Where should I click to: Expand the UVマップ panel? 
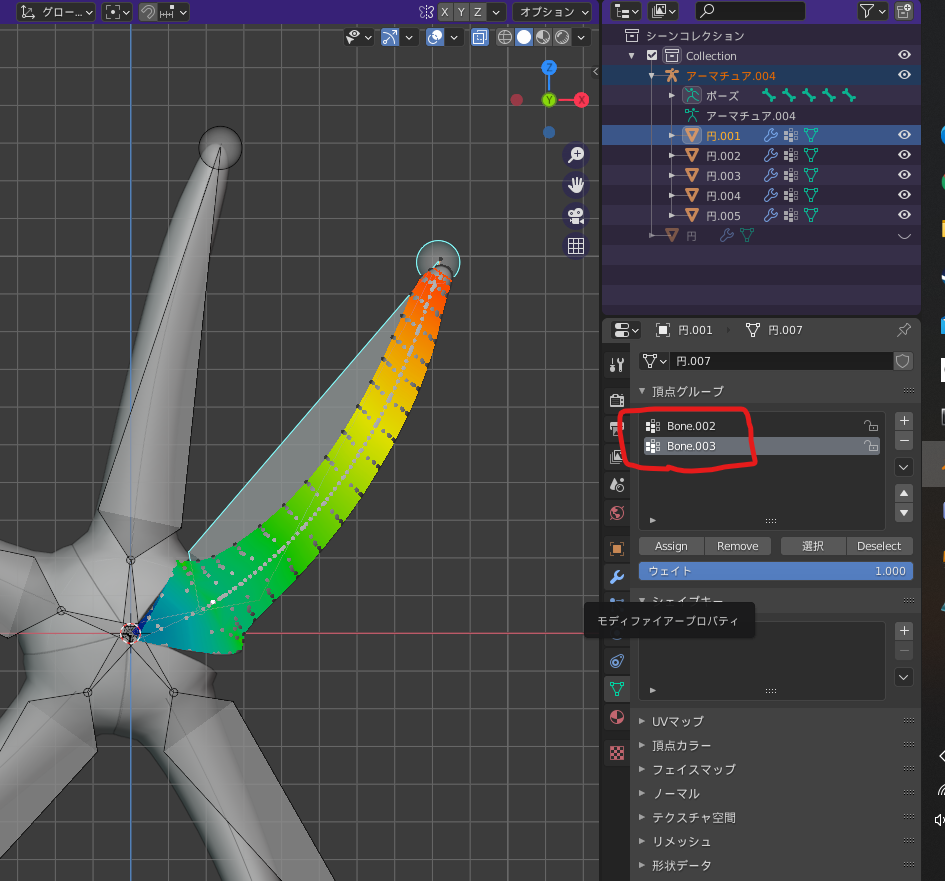pos(642,721)
